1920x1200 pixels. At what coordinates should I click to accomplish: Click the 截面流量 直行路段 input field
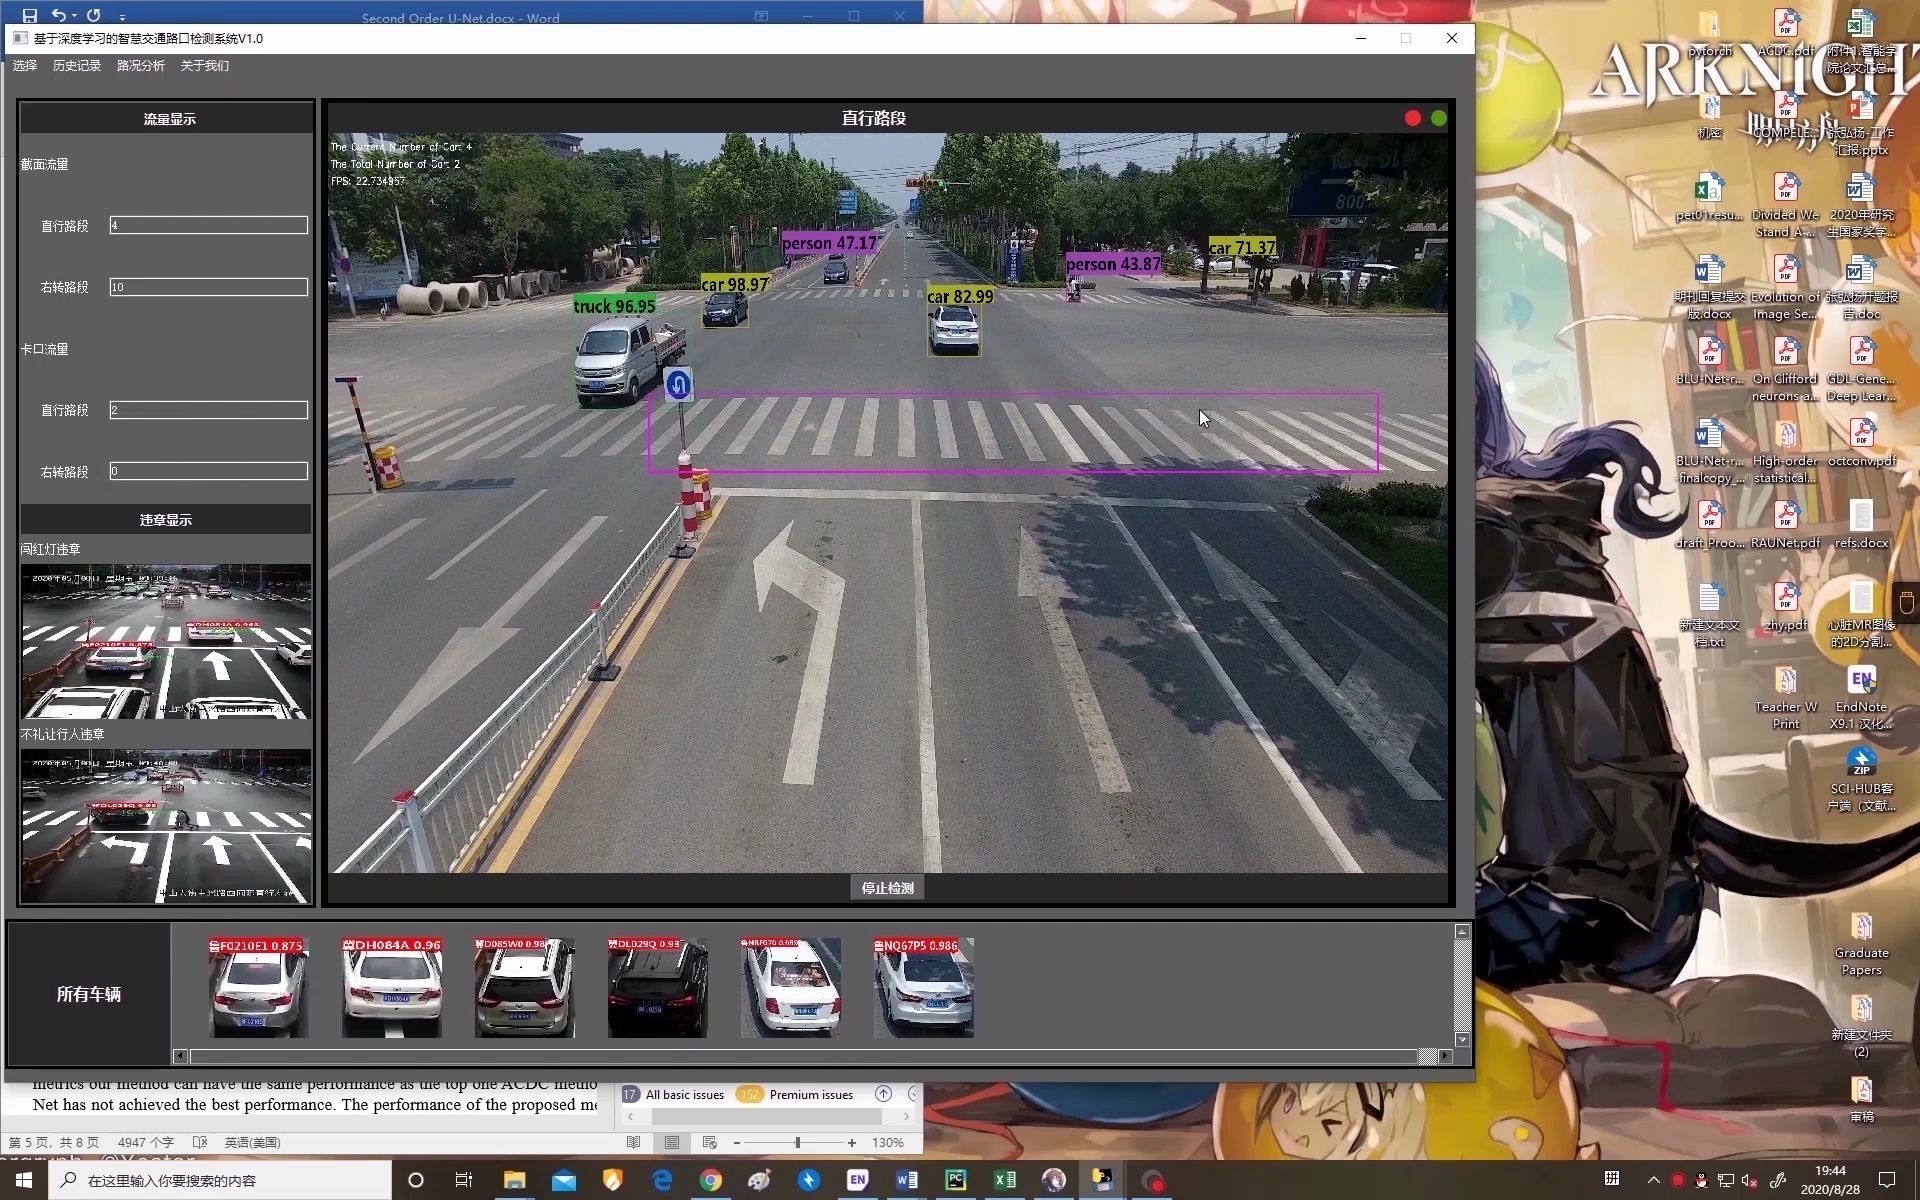tap(208, 226)
